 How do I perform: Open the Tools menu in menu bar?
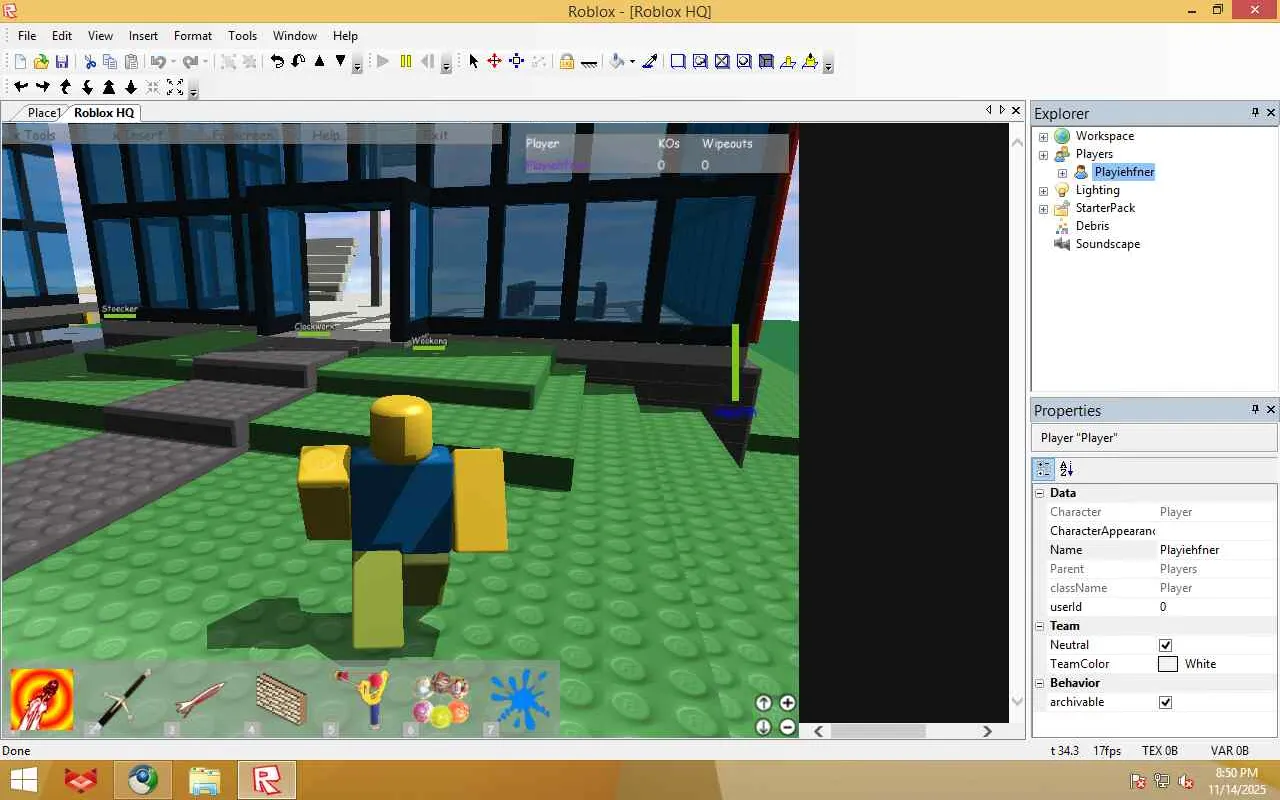click(242, 36)
